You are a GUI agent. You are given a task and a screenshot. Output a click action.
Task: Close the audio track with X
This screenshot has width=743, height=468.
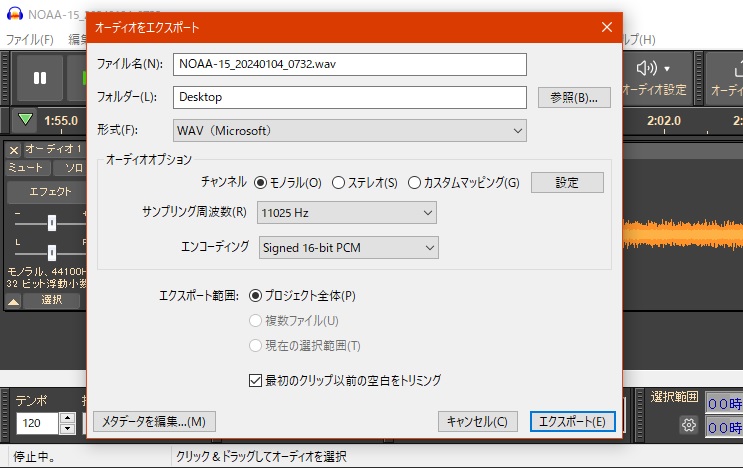click(x=13, y=149)
